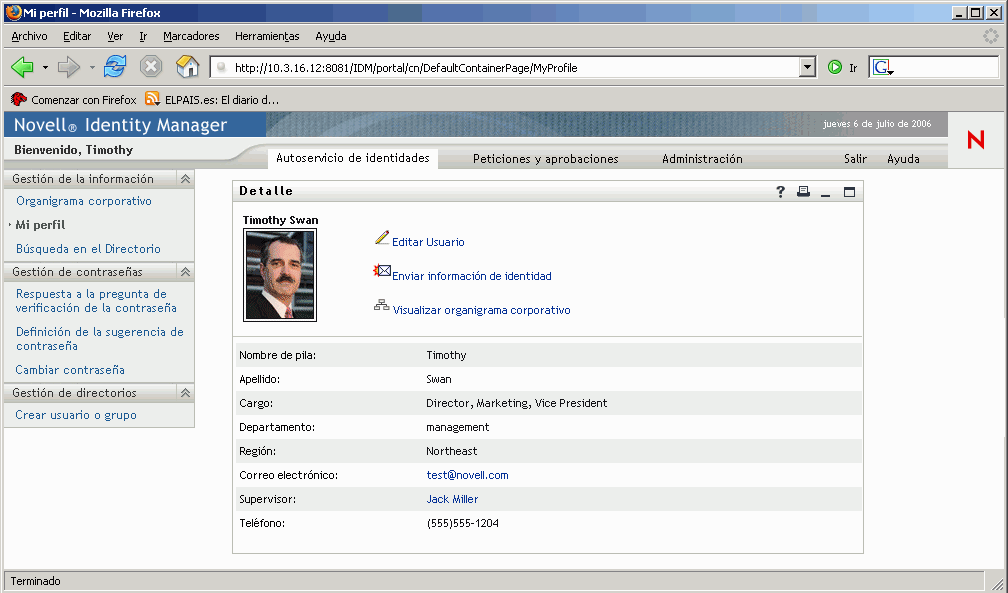Open the URL address bar dropdown
The width and height of the screenshot is (1008, 593).
[808, 68]
